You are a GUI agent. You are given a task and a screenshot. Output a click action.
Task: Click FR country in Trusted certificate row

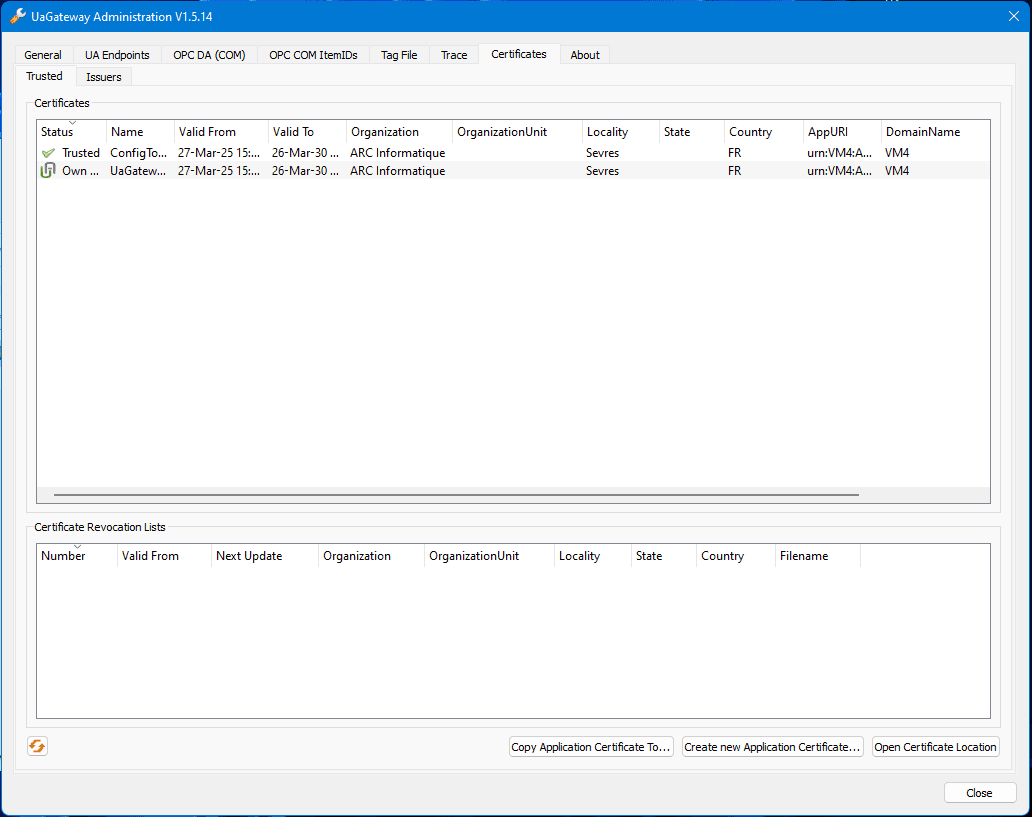(x=735, y=153)
